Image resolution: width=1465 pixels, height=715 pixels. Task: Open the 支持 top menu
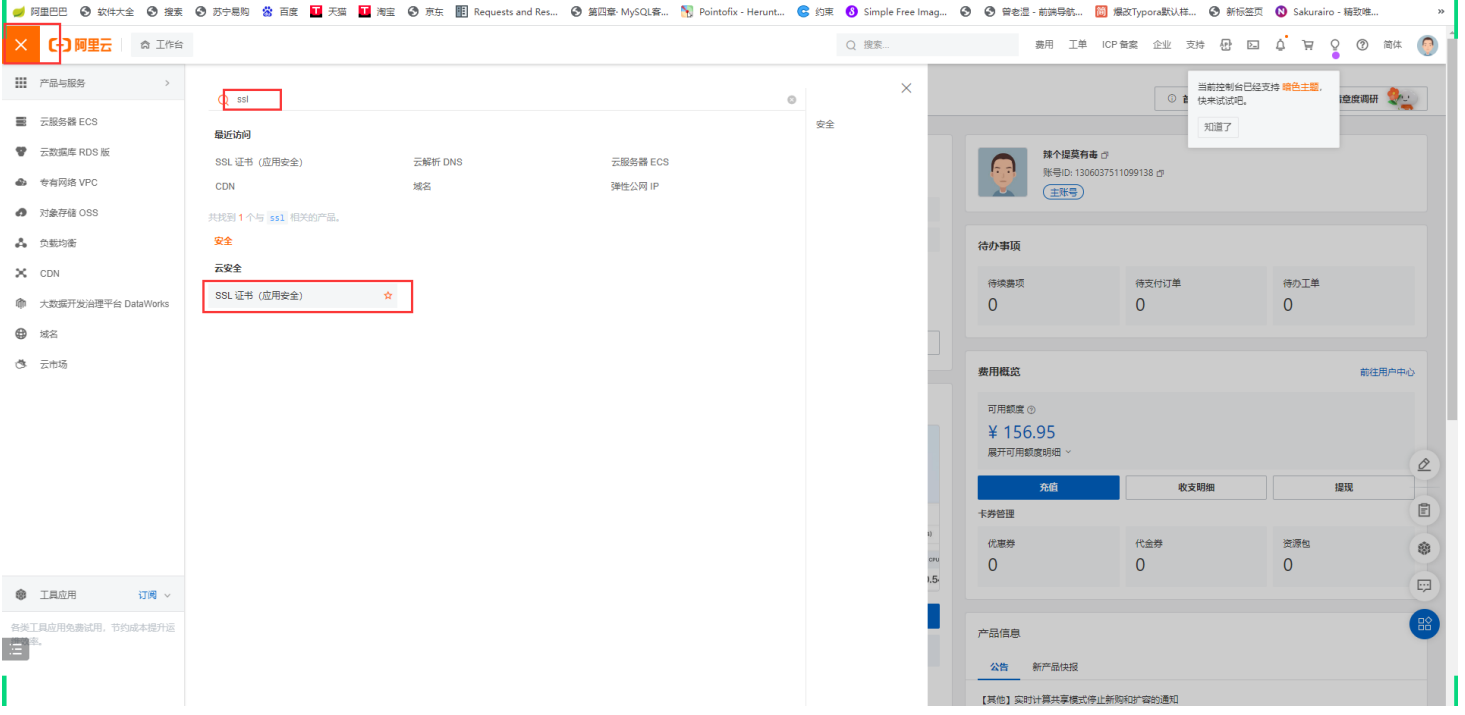[1195, 45]
